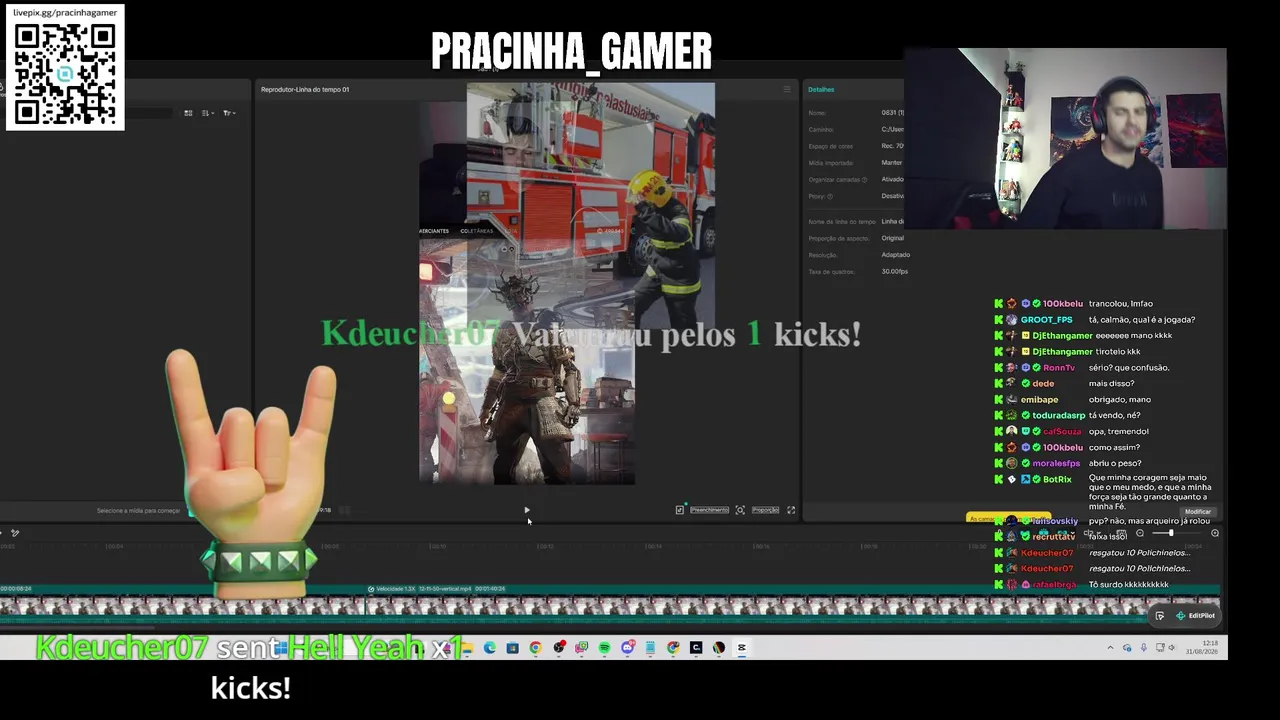
Task: Select the Detalhes tab
Action: (821, 89)
